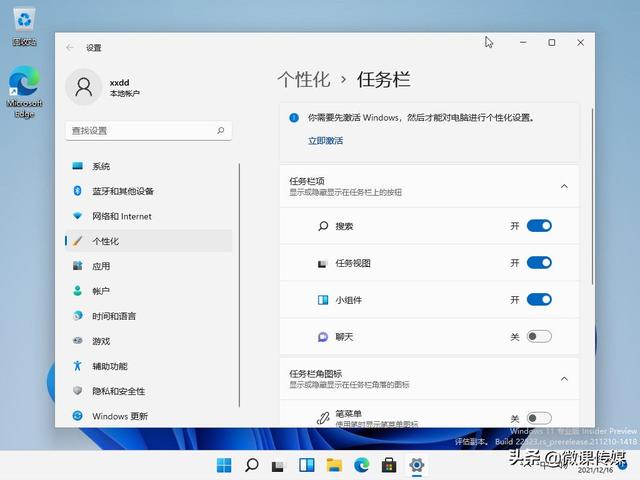
Task: Open 辅助功能 settings
Action: click(x=149, y=366)
